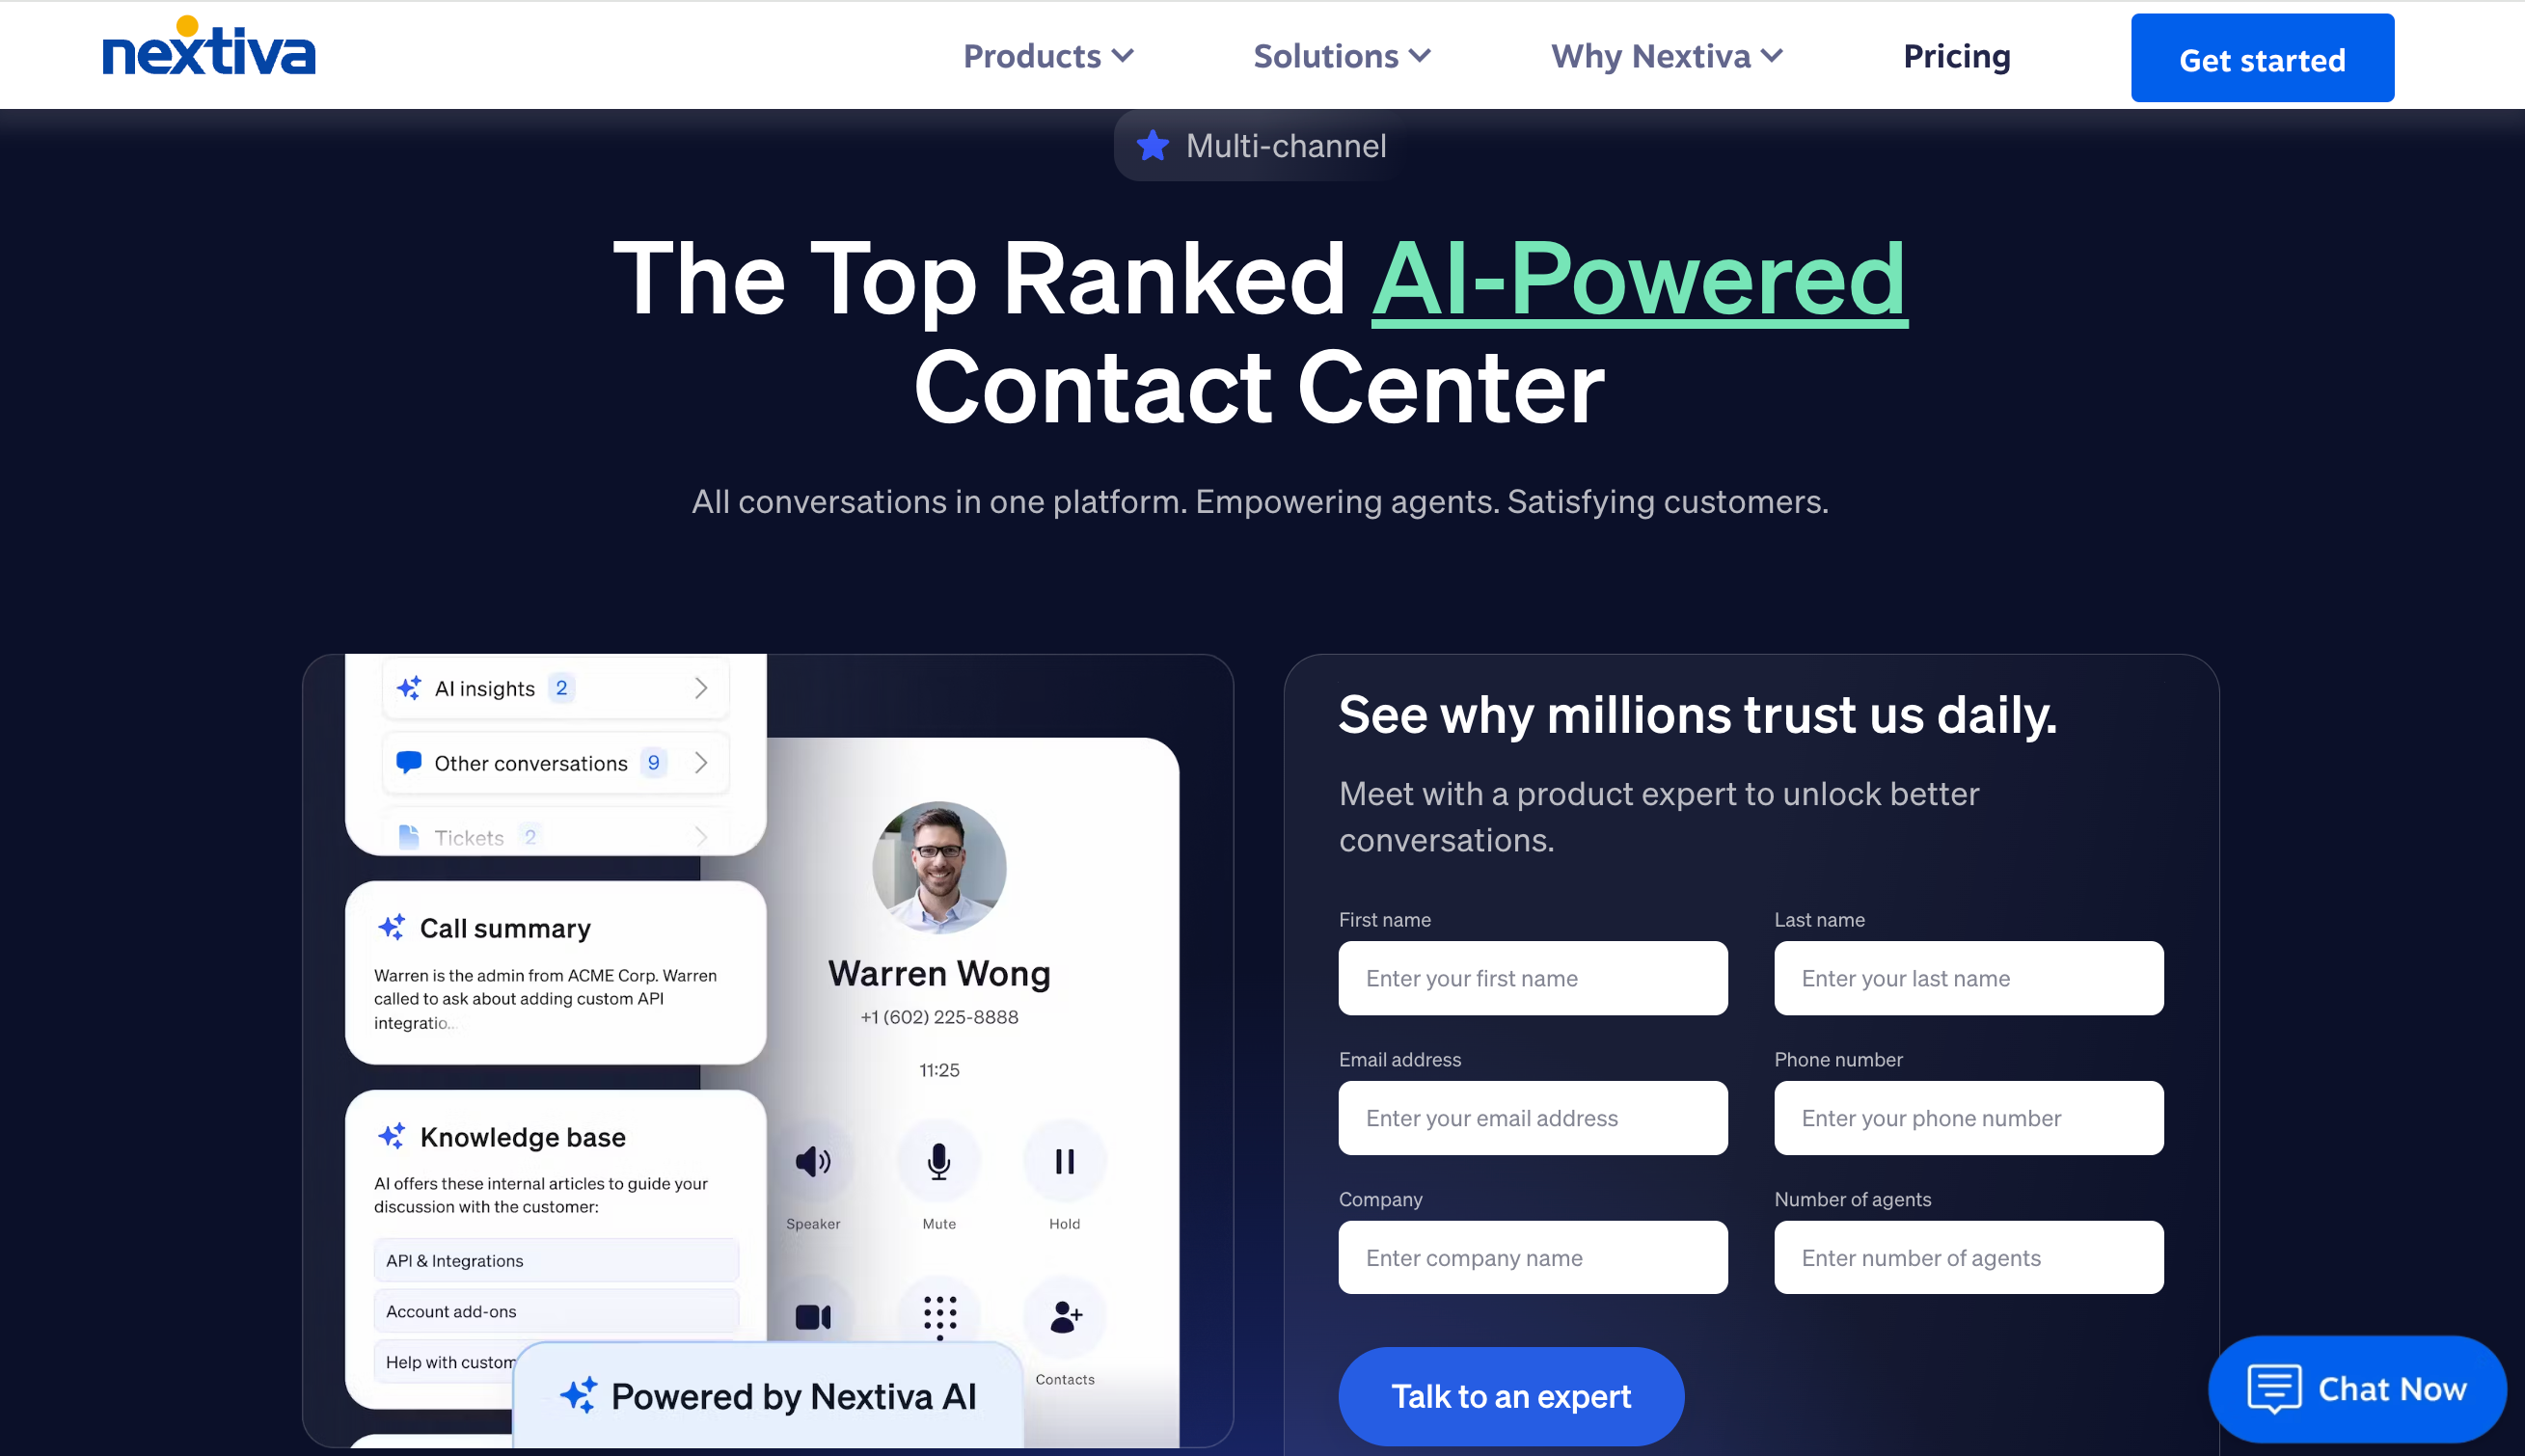Click the Multi-channel star badge
2525x1456 pixels.
(x=1261, y=146)
